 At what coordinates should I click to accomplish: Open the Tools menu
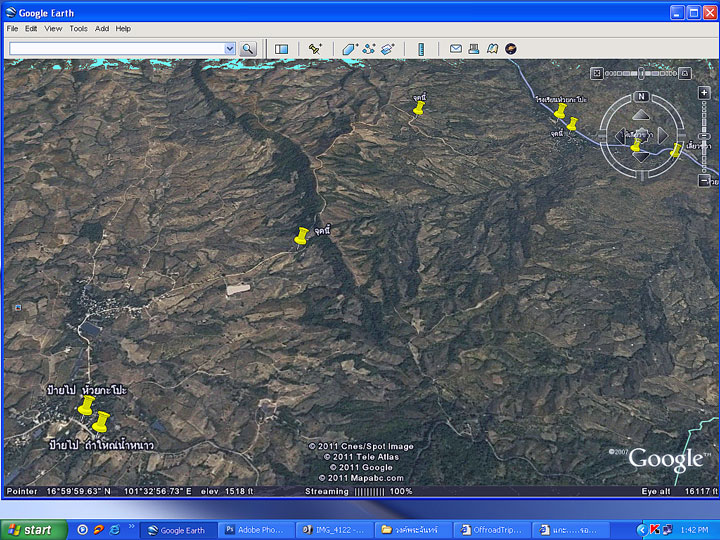(78, 29)
